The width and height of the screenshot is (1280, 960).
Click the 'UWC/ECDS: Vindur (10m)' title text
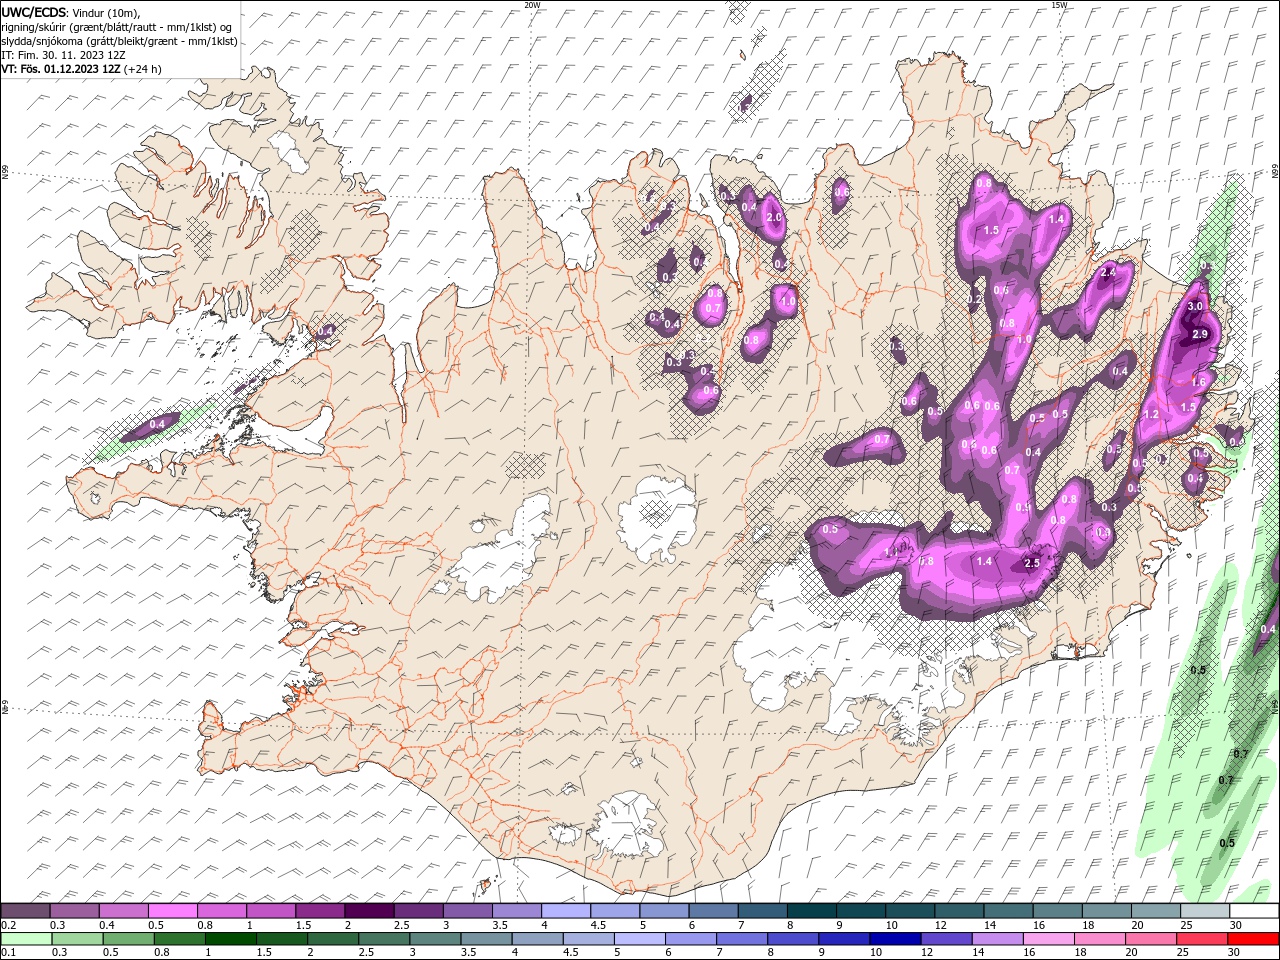pyautogui.click(x=71, y=12)
